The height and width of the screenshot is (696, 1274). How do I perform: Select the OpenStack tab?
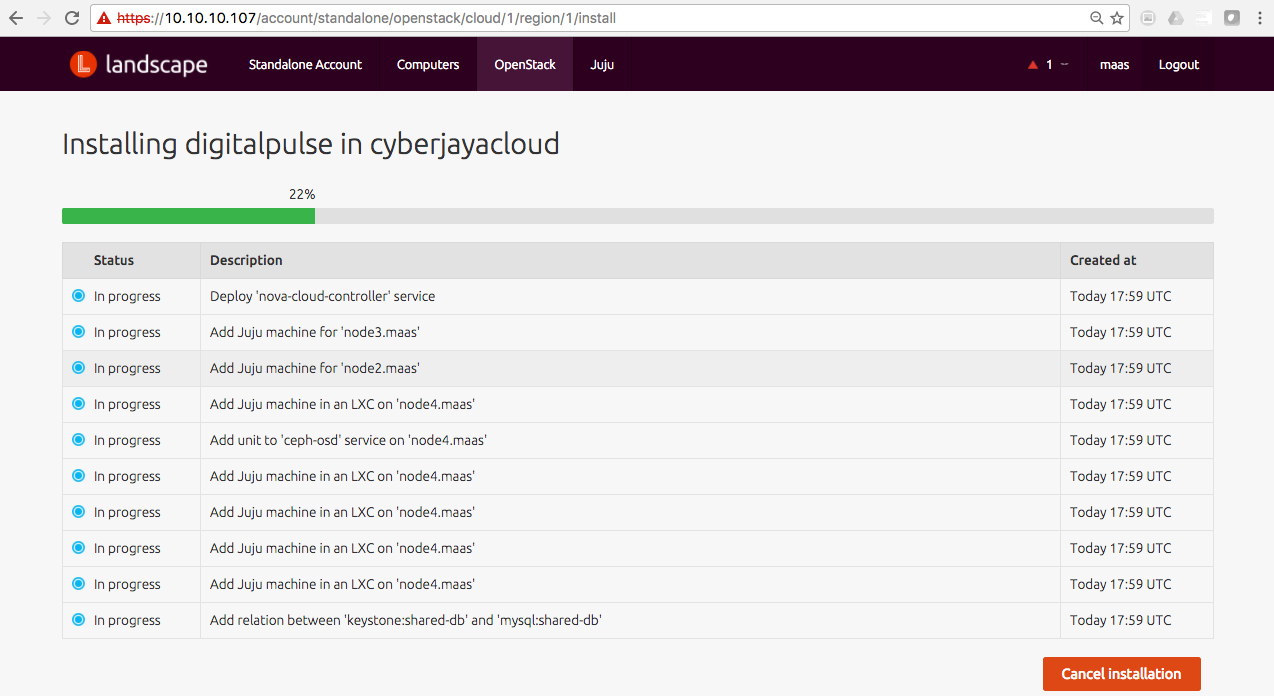click(x=525, y=64)
